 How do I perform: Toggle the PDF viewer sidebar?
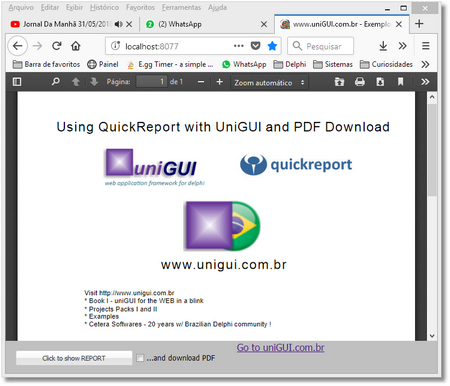(x=17, y=82)
